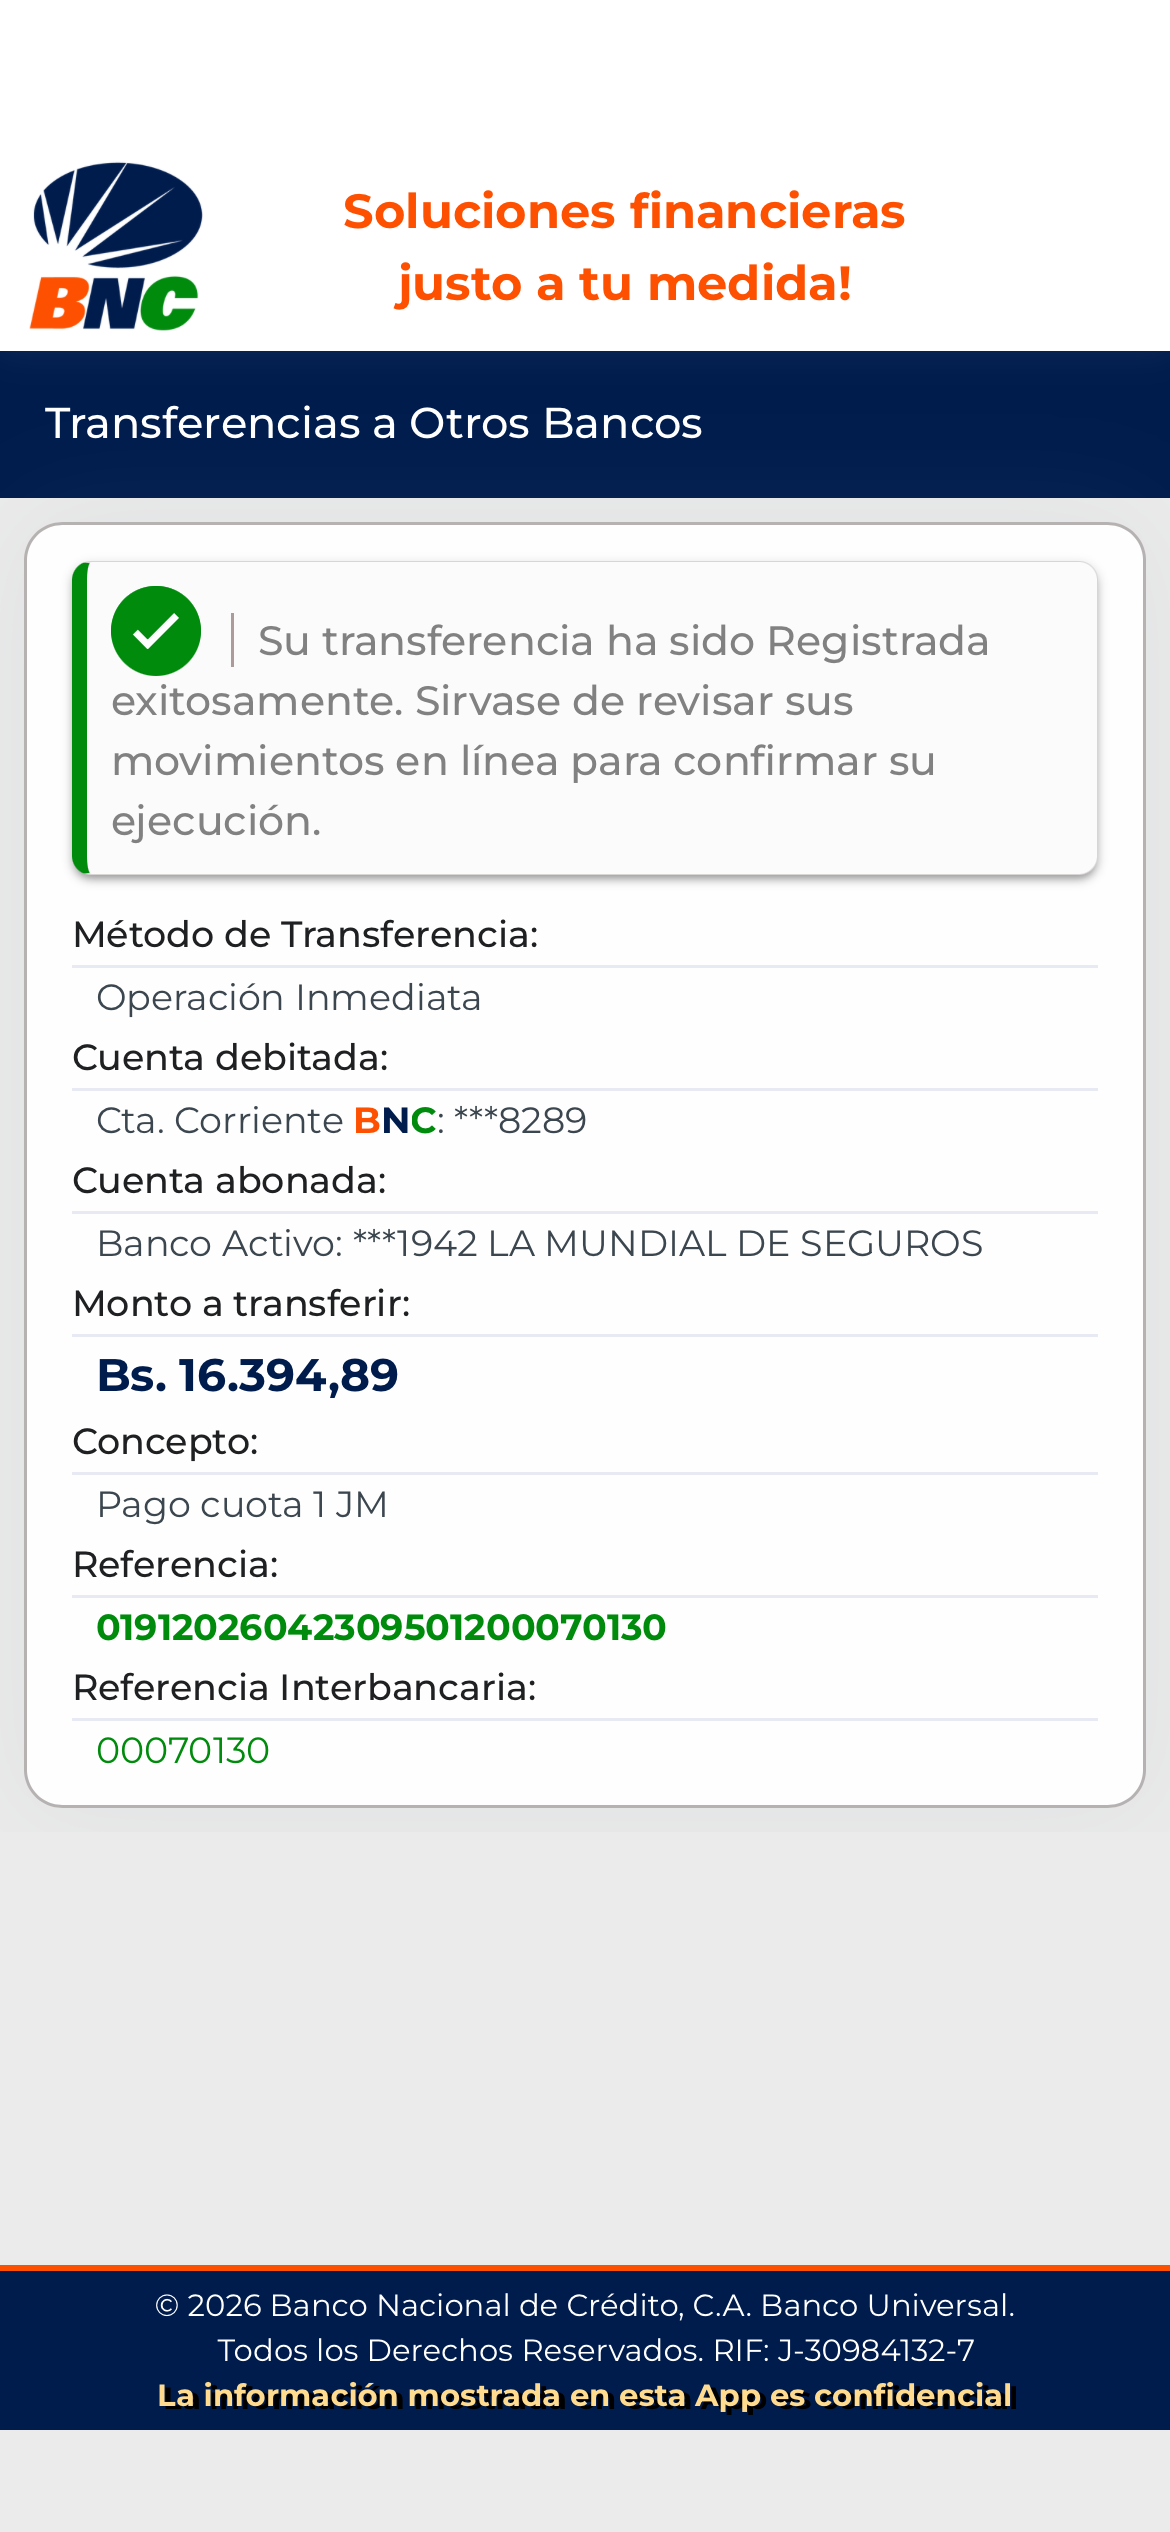Screen dimensions: 1170x2532
Task: Tap the "Concepto" label
Action: (165, 1441)
